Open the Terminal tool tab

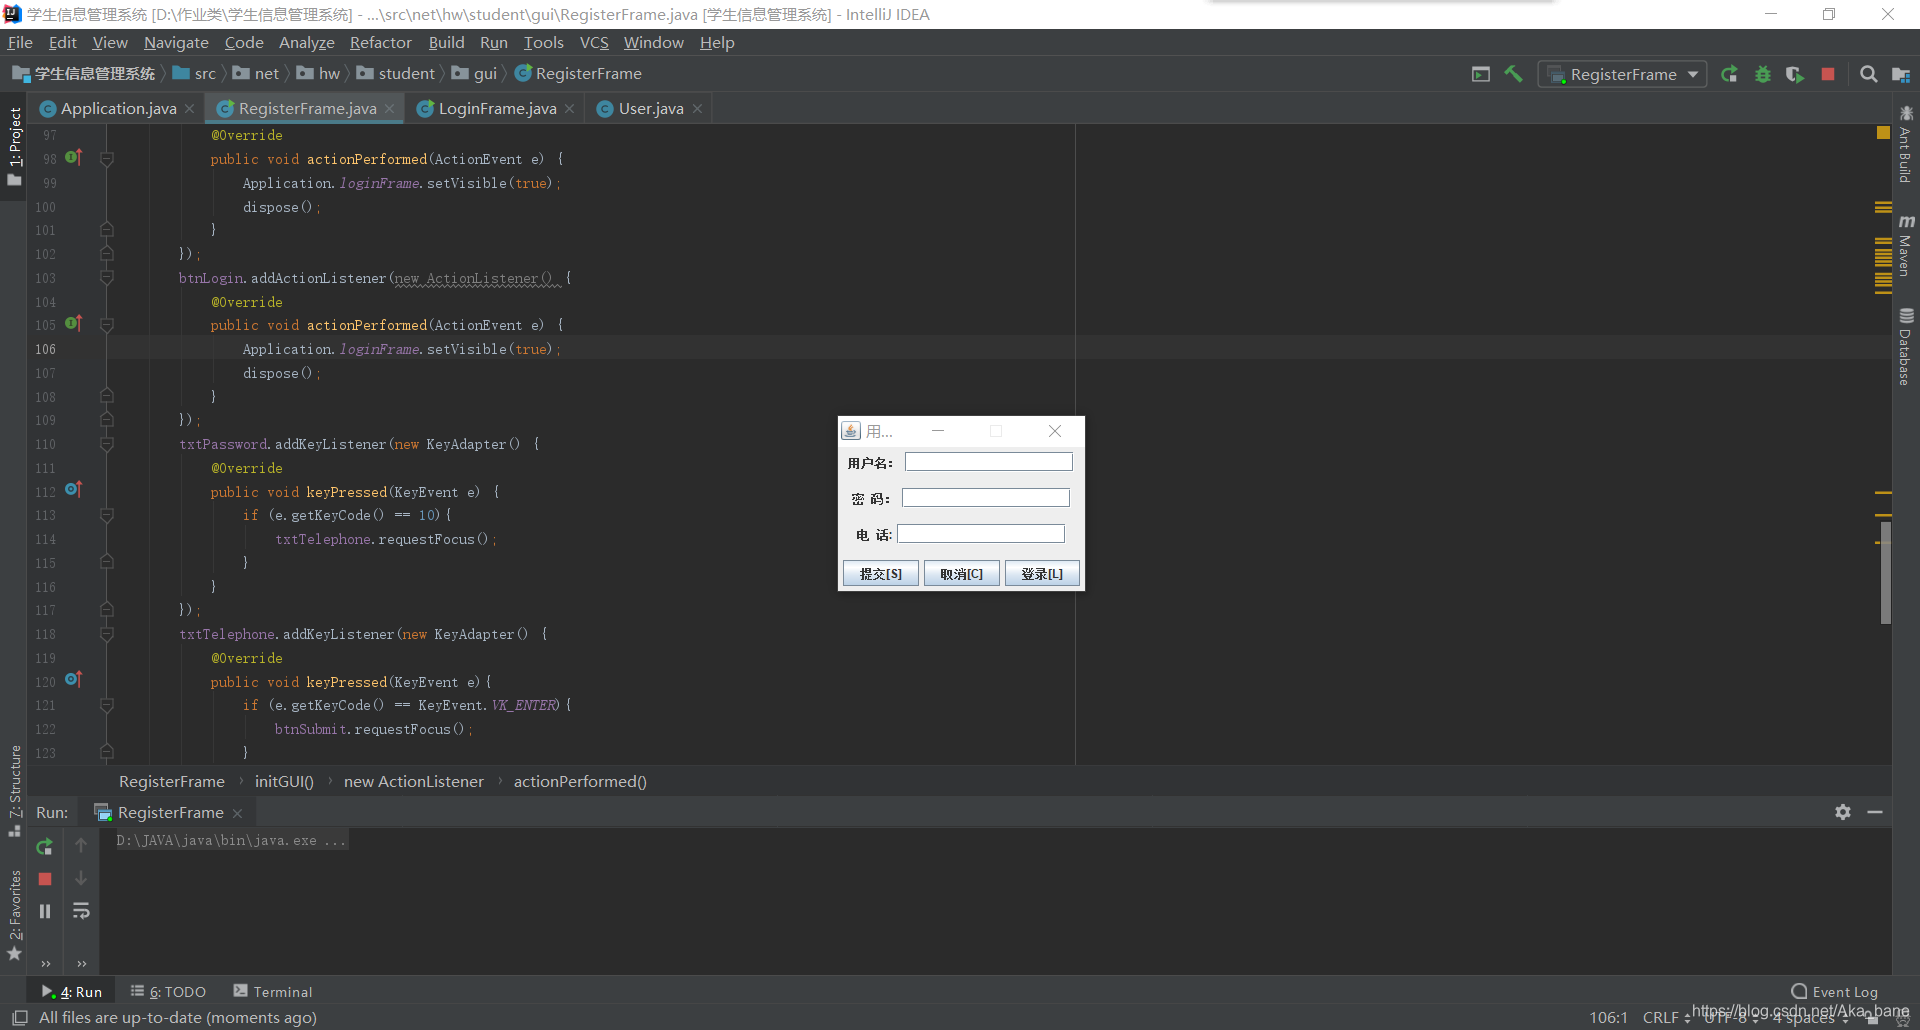coord(273,992)
